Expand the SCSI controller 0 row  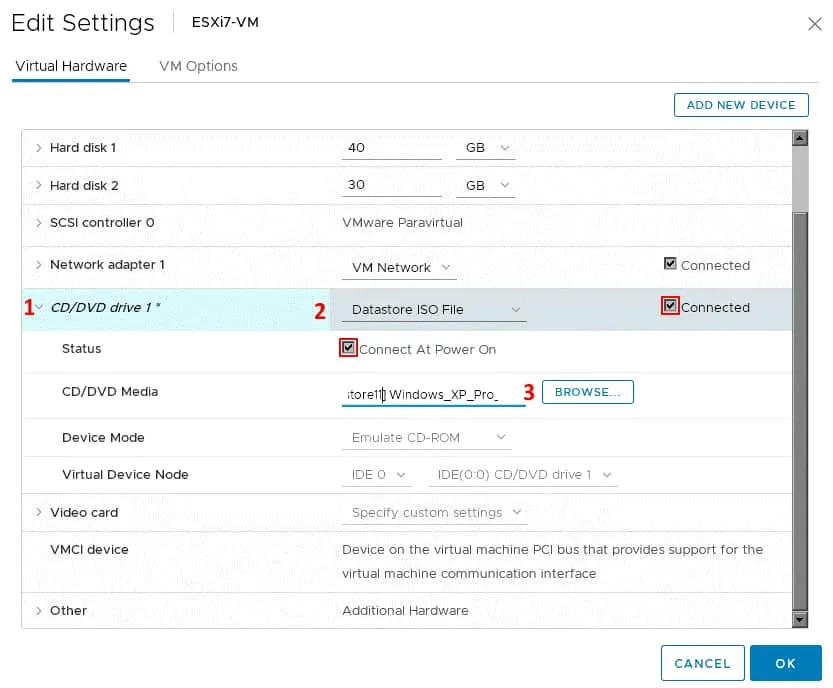39,223
